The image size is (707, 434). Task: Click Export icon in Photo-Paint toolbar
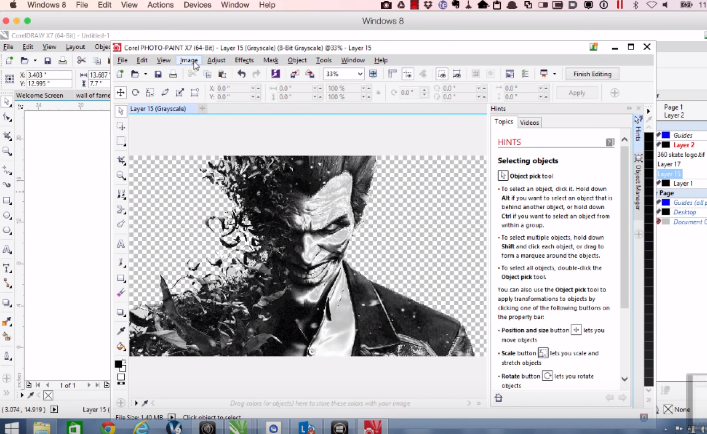(310, 74)
